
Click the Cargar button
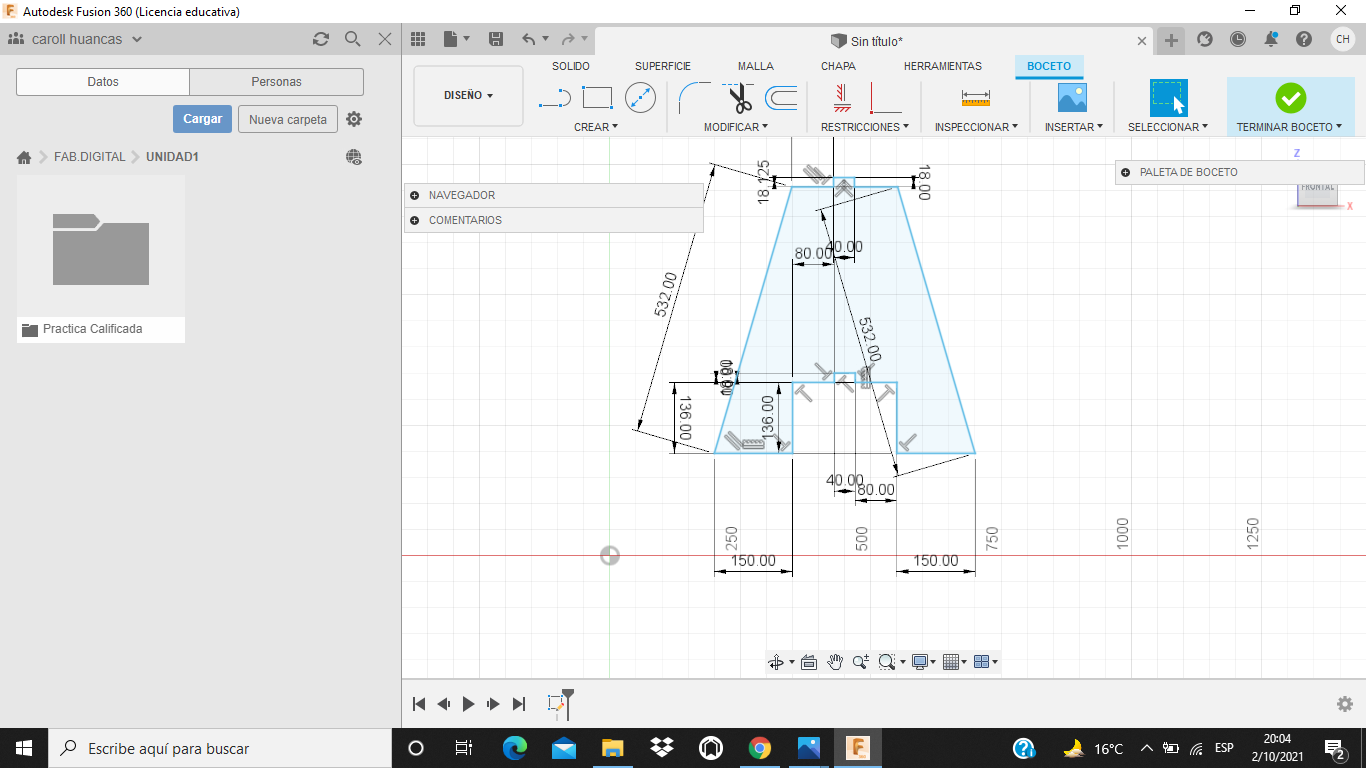click(202, 119)
